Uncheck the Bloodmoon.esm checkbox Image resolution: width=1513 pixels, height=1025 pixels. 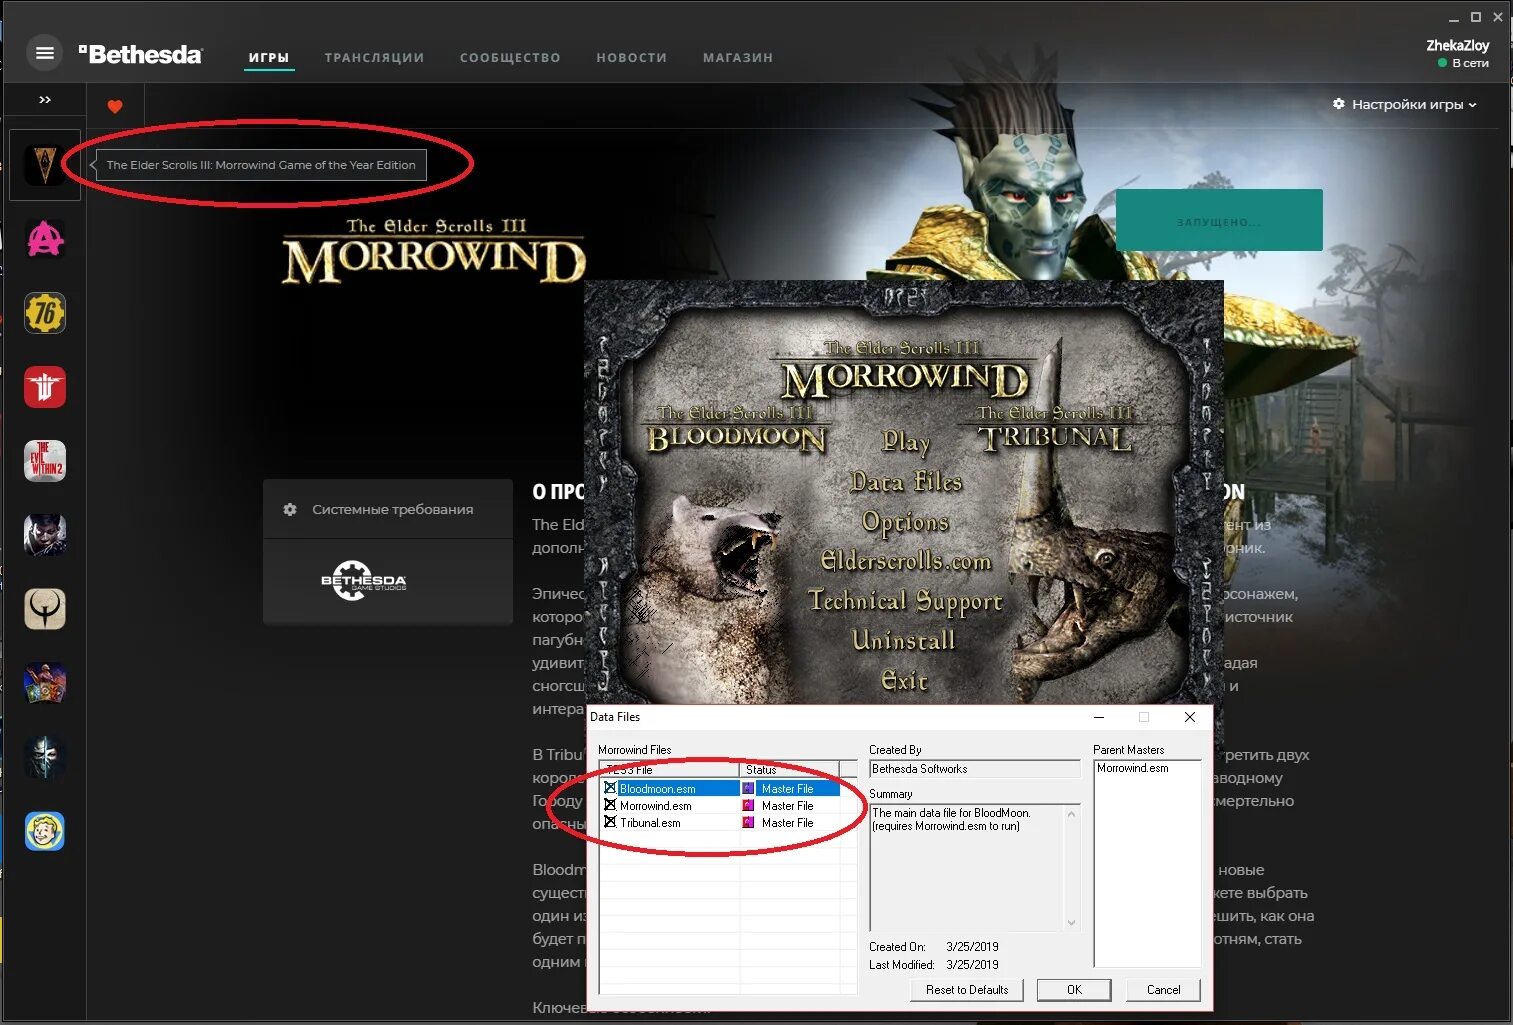pos(610,788)
